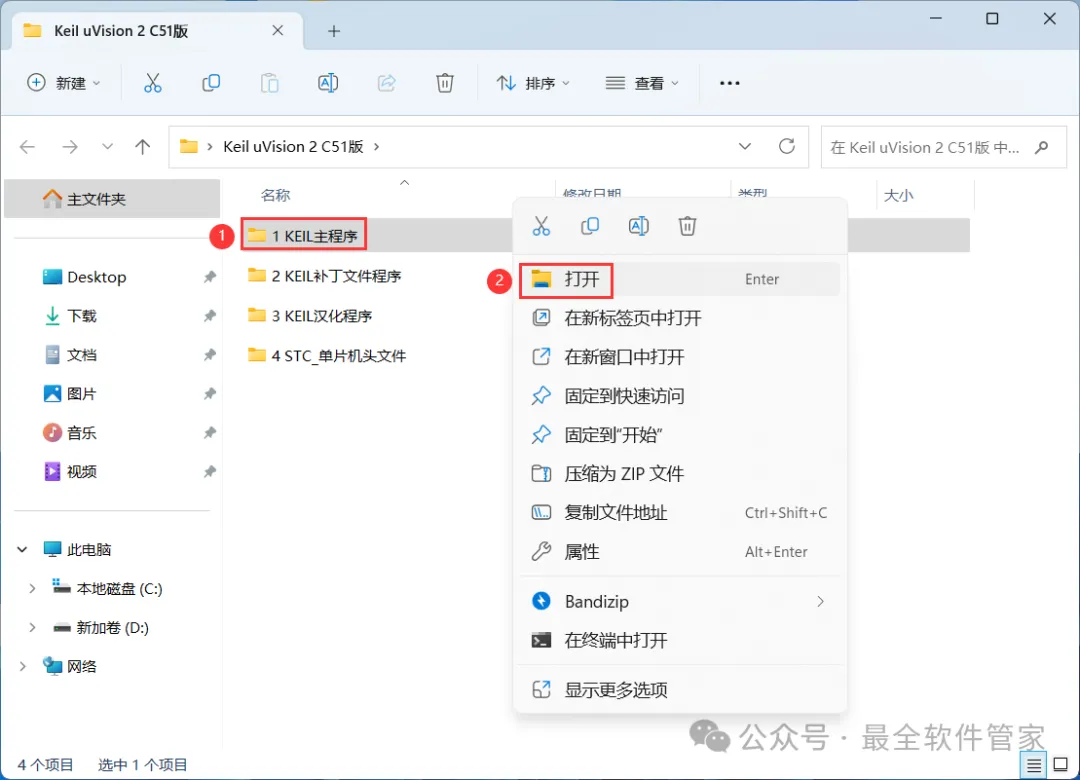Click Cut icon in the context menu
The height and width of the screenshot is (780, 1080).
click(x=541, y=226)
